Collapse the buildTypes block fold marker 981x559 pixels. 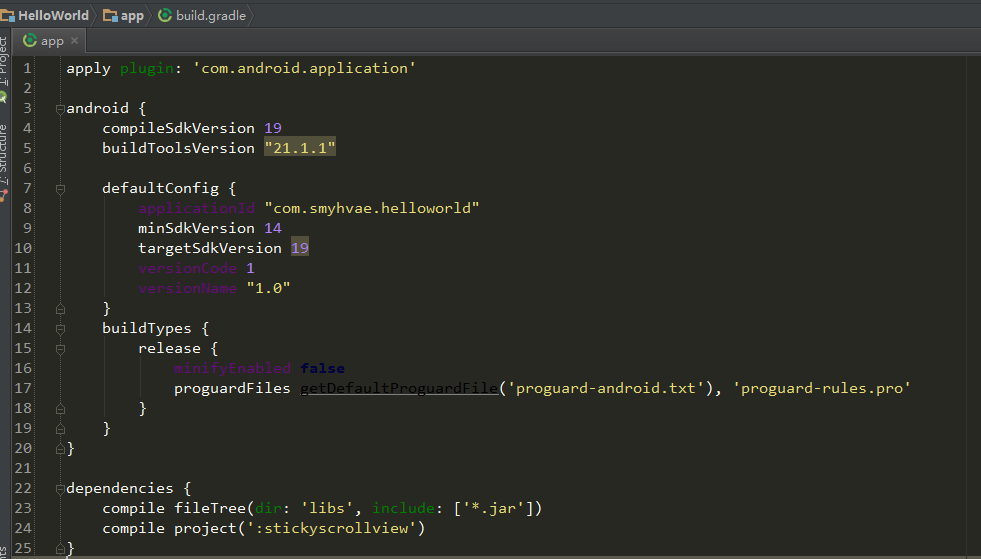tap(60, 329)
